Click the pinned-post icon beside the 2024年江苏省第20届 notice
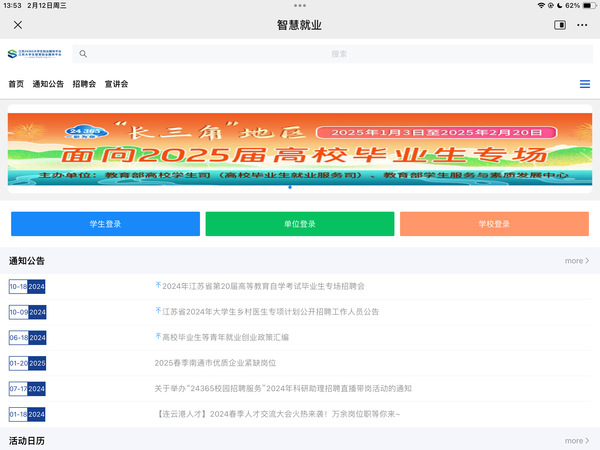The image size is (600, 450). click(158, 285)
